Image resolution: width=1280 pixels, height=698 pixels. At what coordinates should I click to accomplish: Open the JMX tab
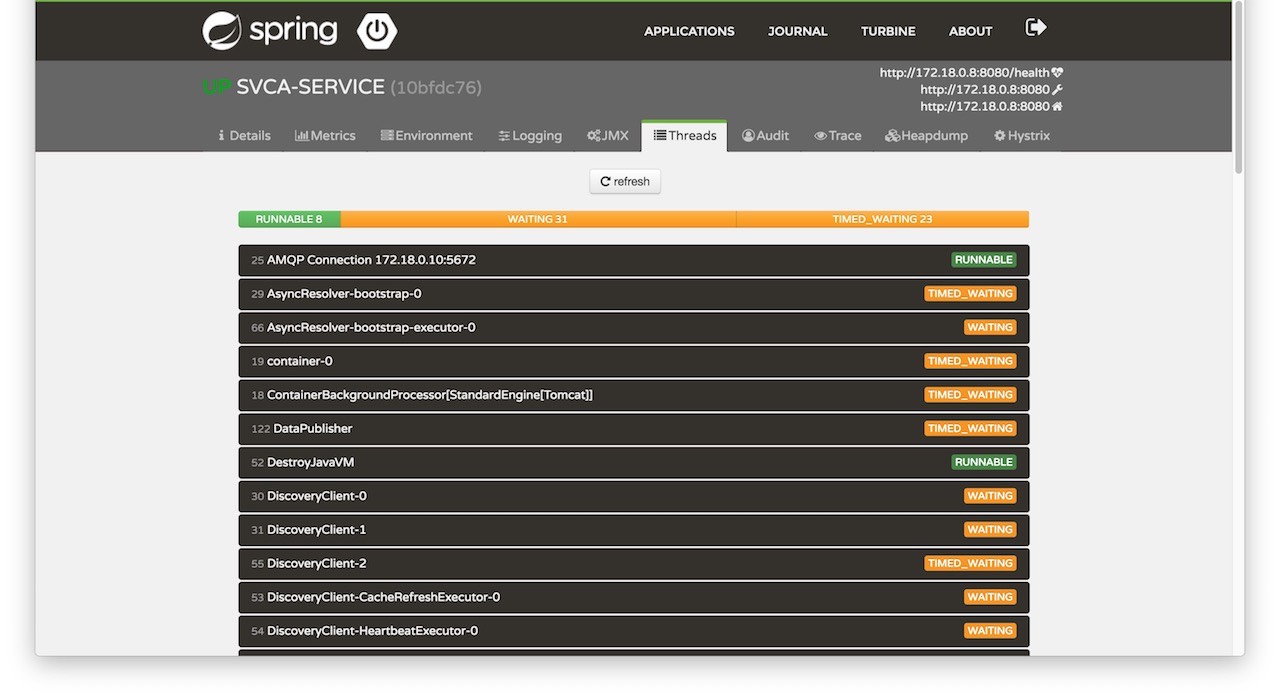(x=608, y=136)
